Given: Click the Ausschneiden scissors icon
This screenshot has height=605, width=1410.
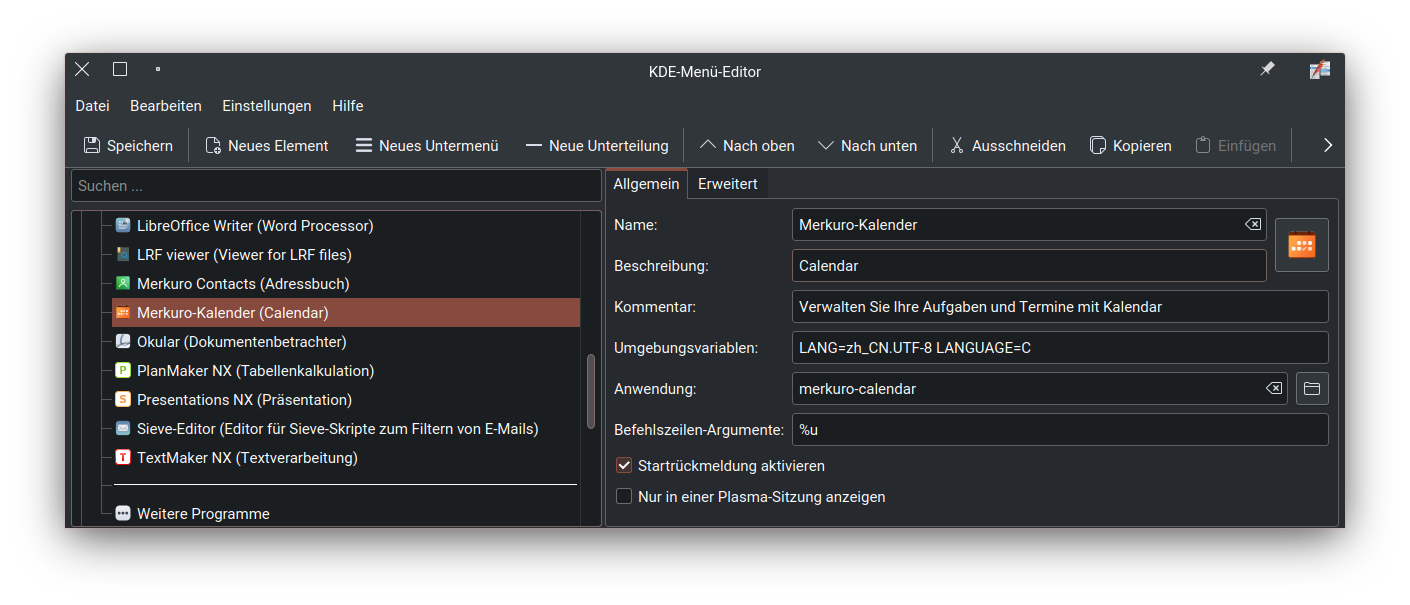Looking at the screenshot, I should pos(957,146).
